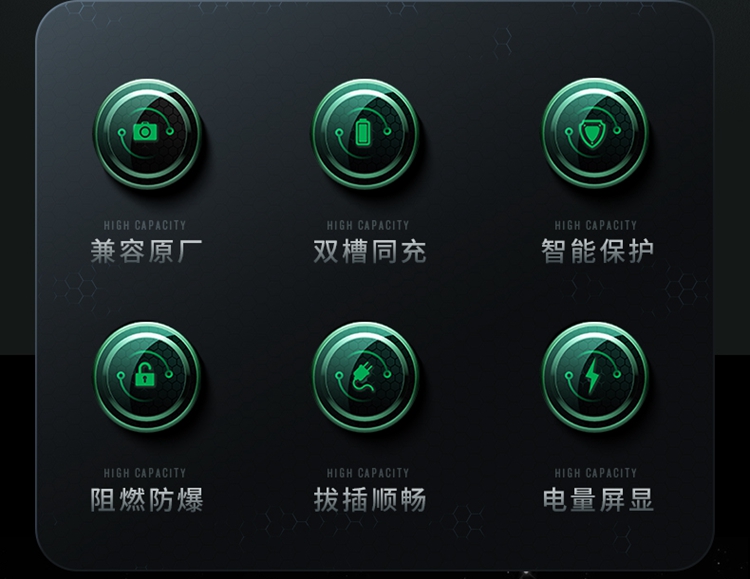Click the power plug icon for 拔插顺畅
The image size is (750, 579).
[364, 376]
